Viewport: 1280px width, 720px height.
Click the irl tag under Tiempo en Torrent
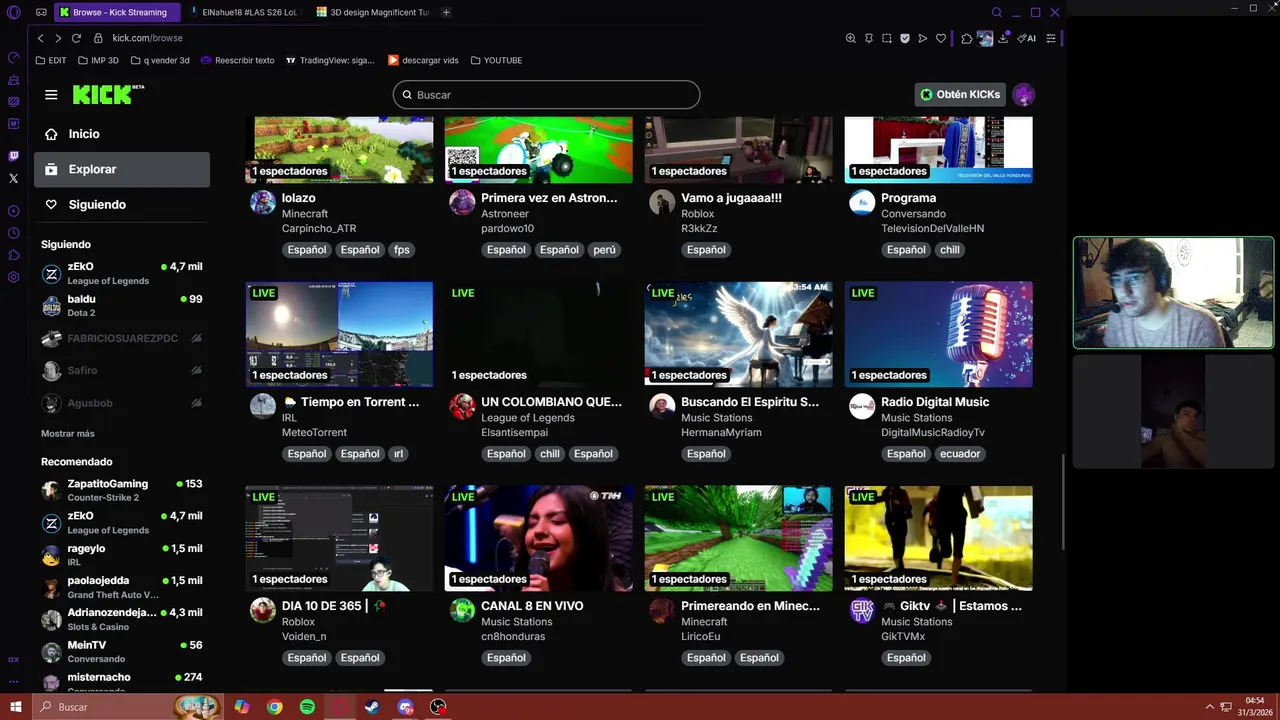click(398, 454)
